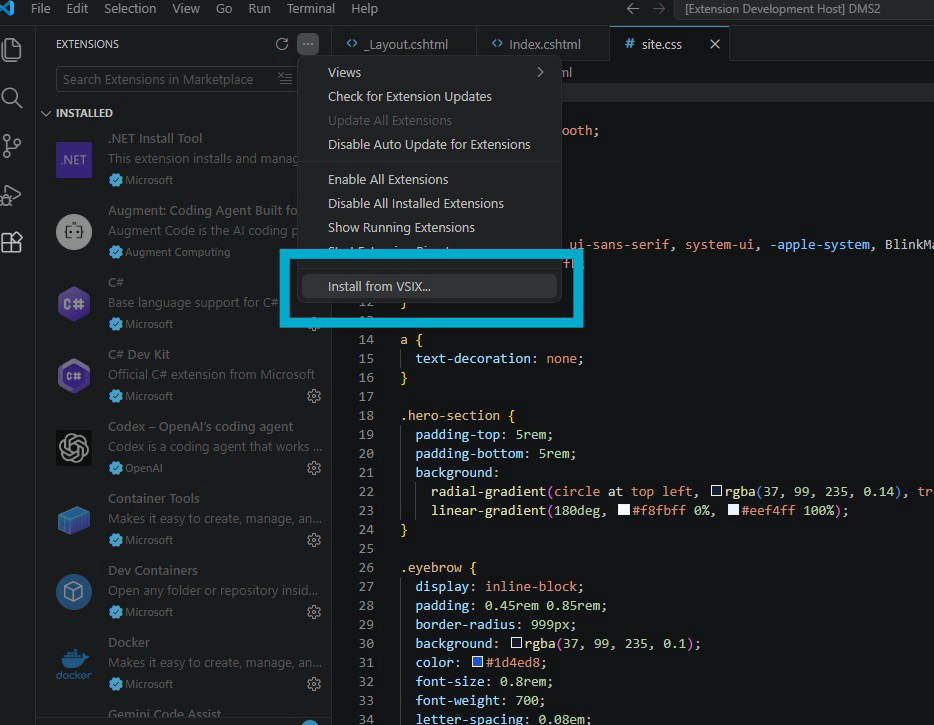The height and width of the screenshot is (725, 934).
Task: Open Run and Debug view
Action: 12,195
